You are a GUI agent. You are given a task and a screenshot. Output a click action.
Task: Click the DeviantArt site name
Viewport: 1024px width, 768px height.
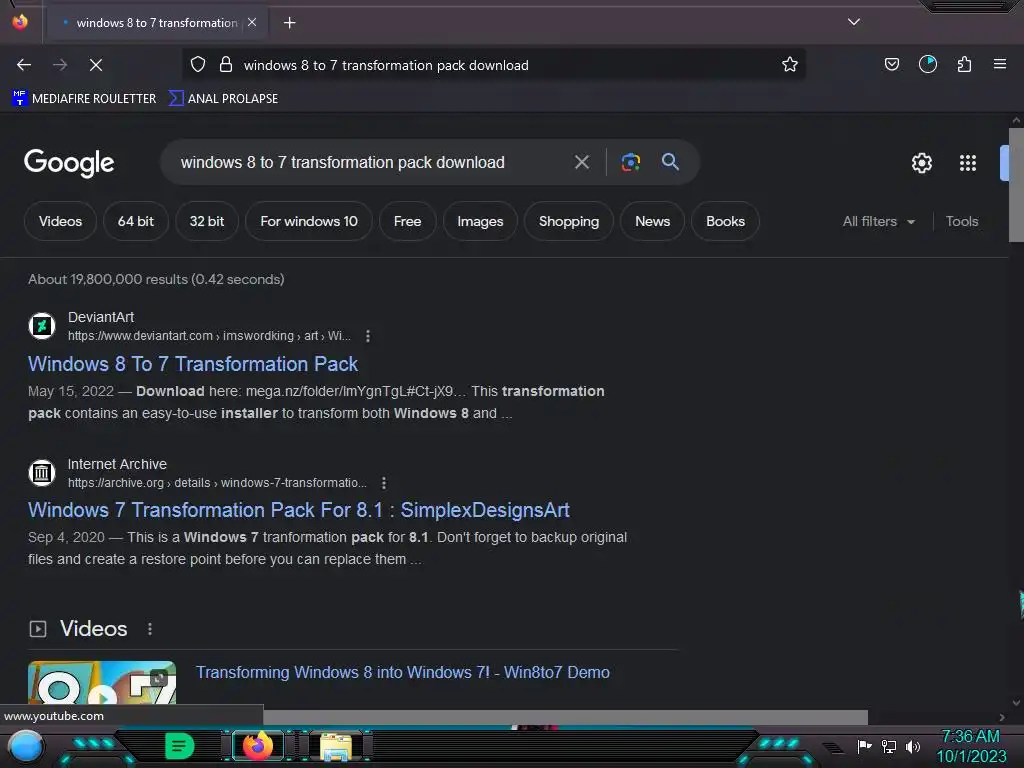(101, 317)
